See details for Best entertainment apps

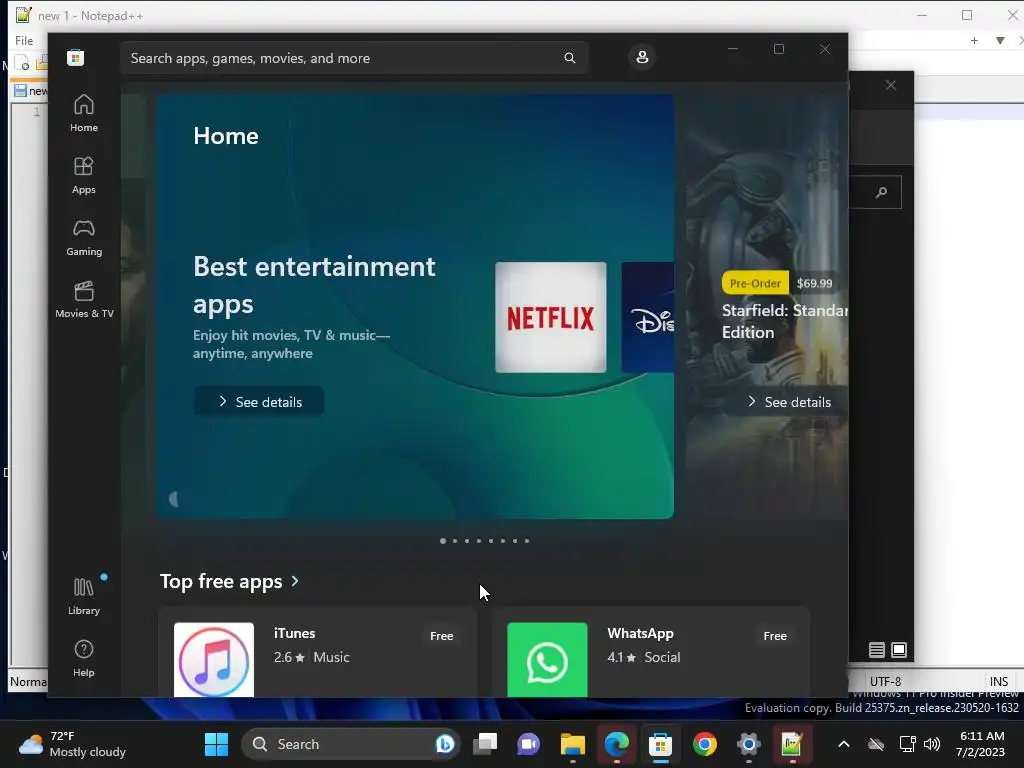[x=259, y=402]
